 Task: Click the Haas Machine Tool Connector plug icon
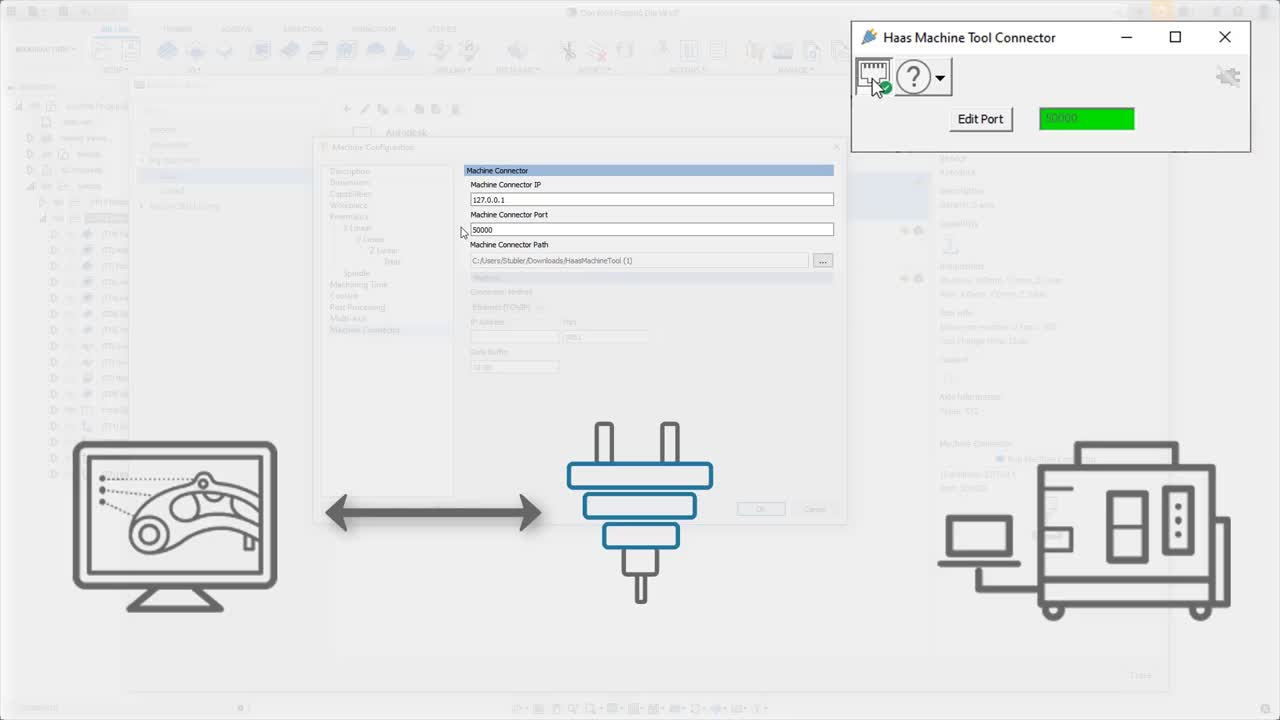pos(868,37)
